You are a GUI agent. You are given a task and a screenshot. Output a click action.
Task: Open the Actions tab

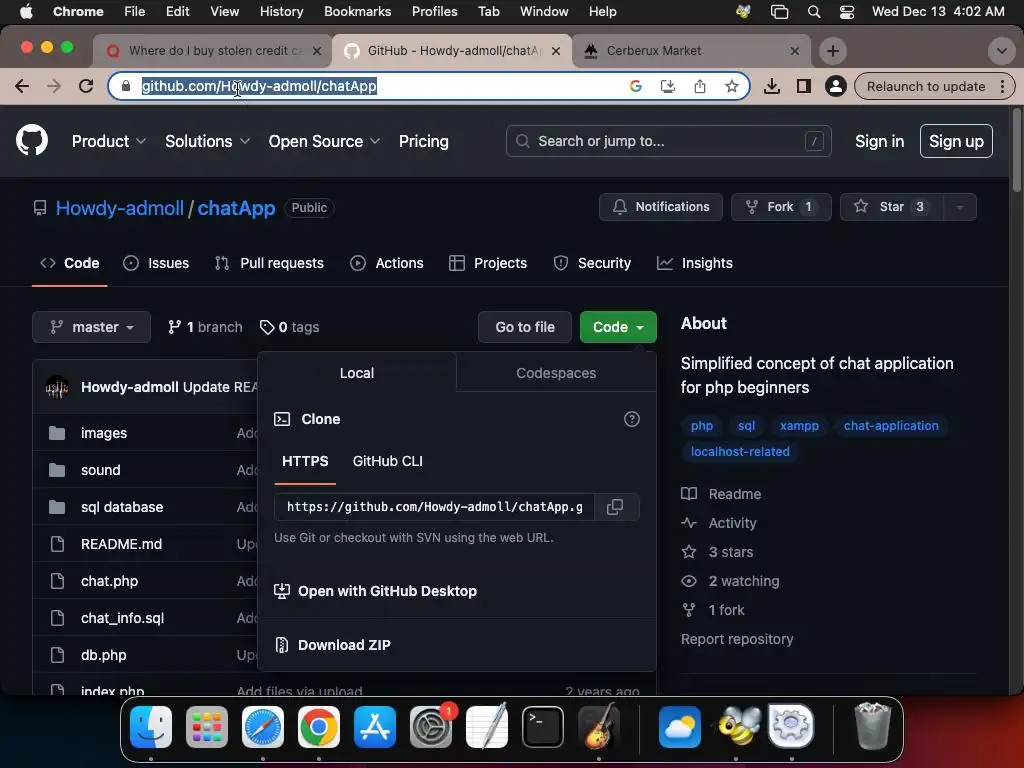(387, 263)
